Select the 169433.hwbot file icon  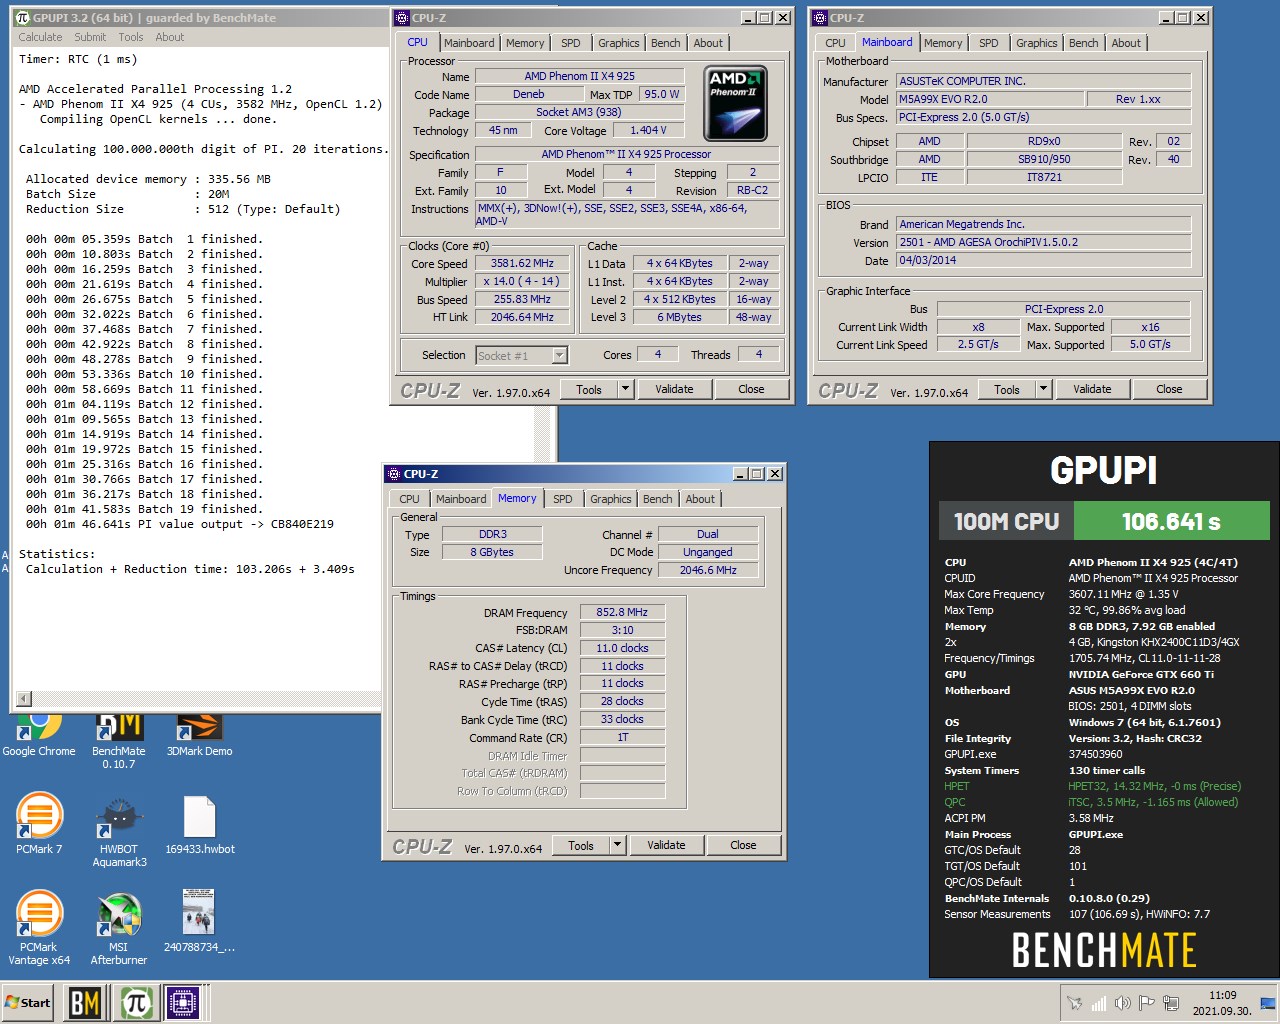click(200, 824)
